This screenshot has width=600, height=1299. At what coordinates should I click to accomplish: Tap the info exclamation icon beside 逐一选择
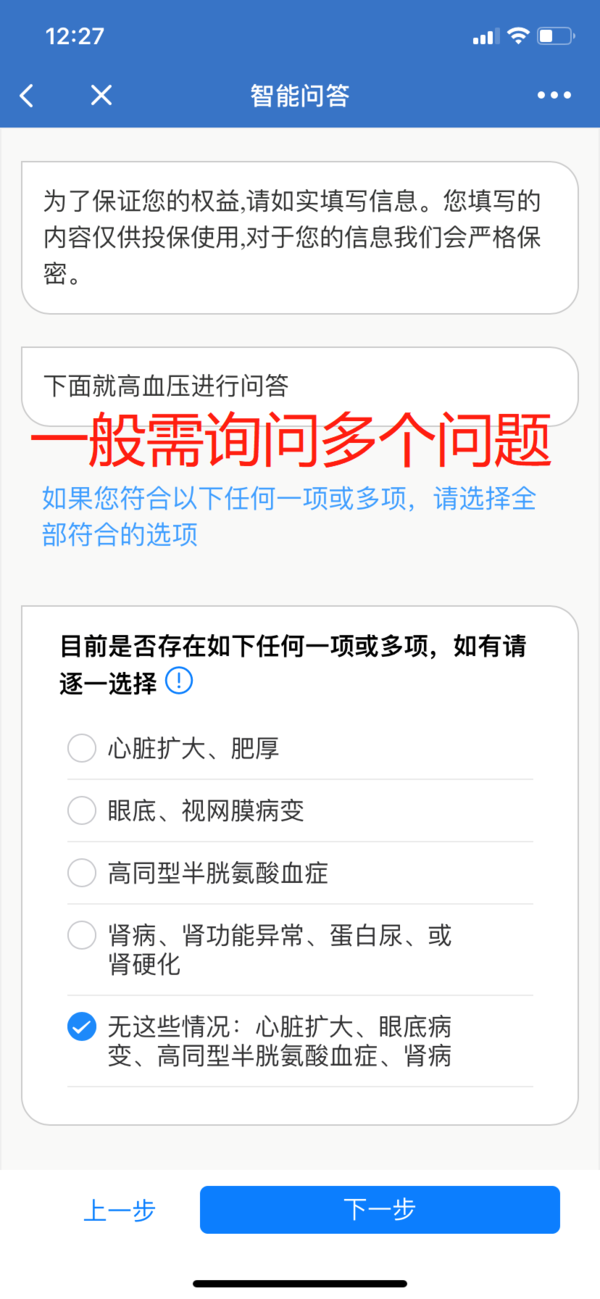pyautogui.click(x=178, y=682)
